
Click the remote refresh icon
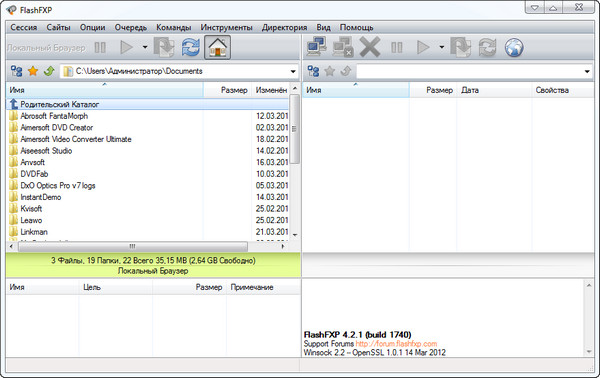pyautogui.click(x=487, y=47)
